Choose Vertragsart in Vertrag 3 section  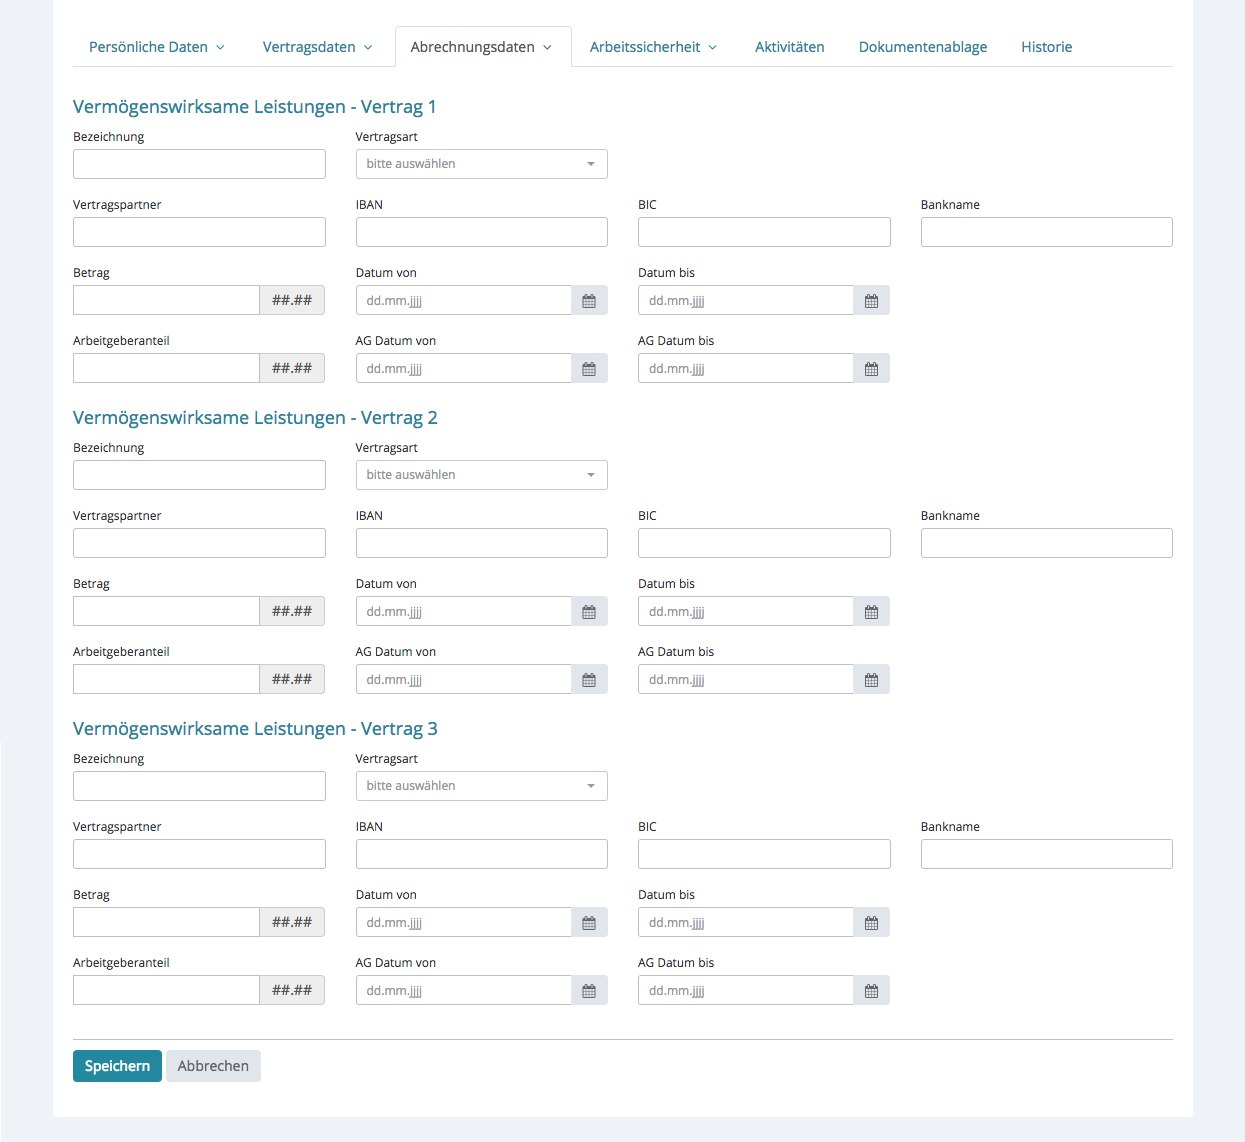(x=481, y=786)
